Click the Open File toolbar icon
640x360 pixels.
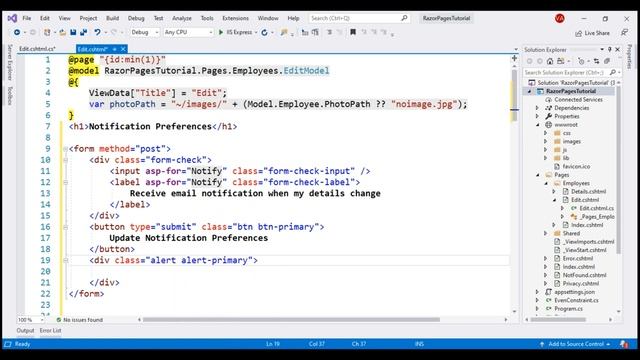pyautogui.click(x=62, y=32)
